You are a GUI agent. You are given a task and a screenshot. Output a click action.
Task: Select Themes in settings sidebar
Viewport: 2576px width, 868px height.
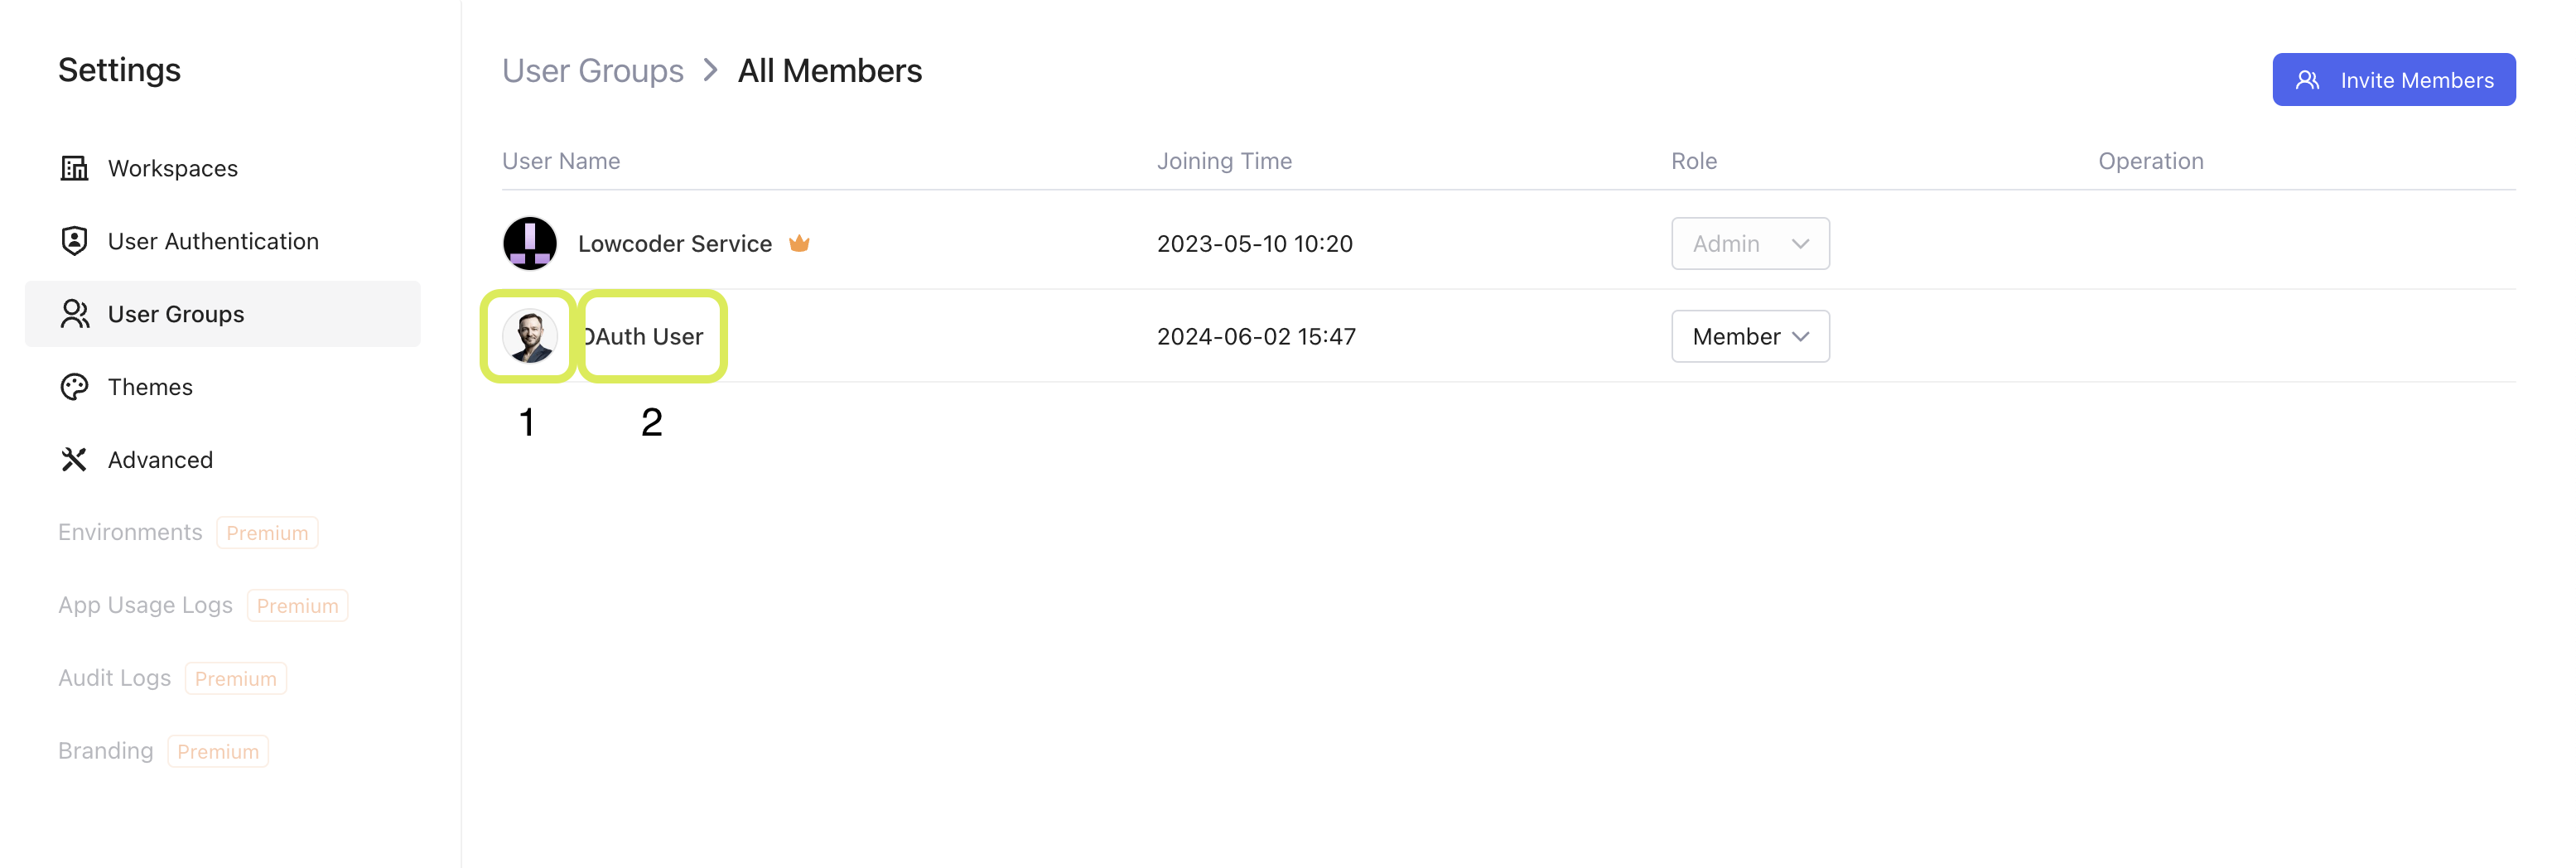pos(150,387)
